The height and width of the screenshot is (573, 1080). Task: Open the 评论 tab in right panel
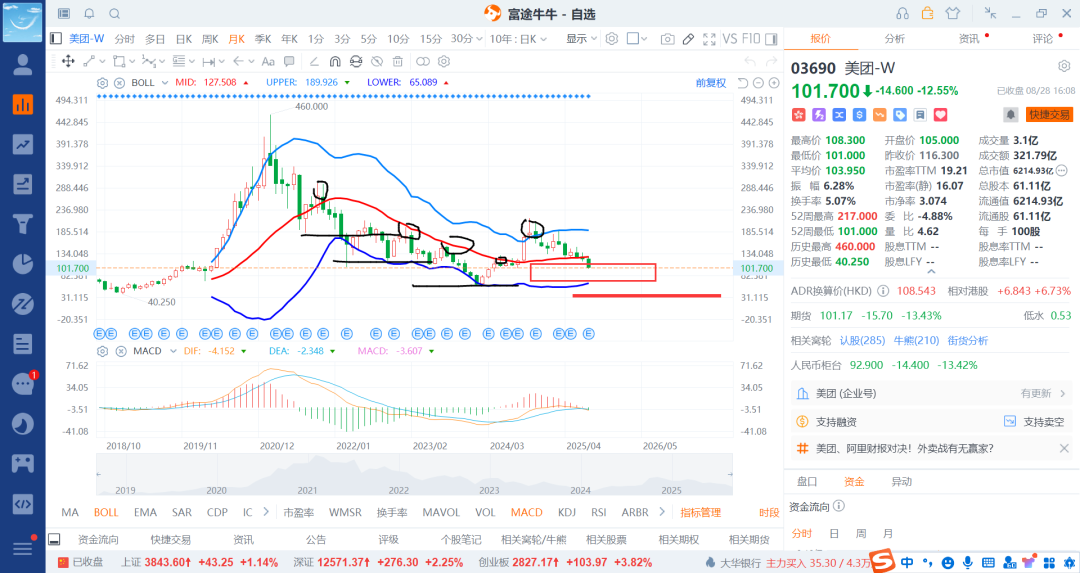[1043, 39]
